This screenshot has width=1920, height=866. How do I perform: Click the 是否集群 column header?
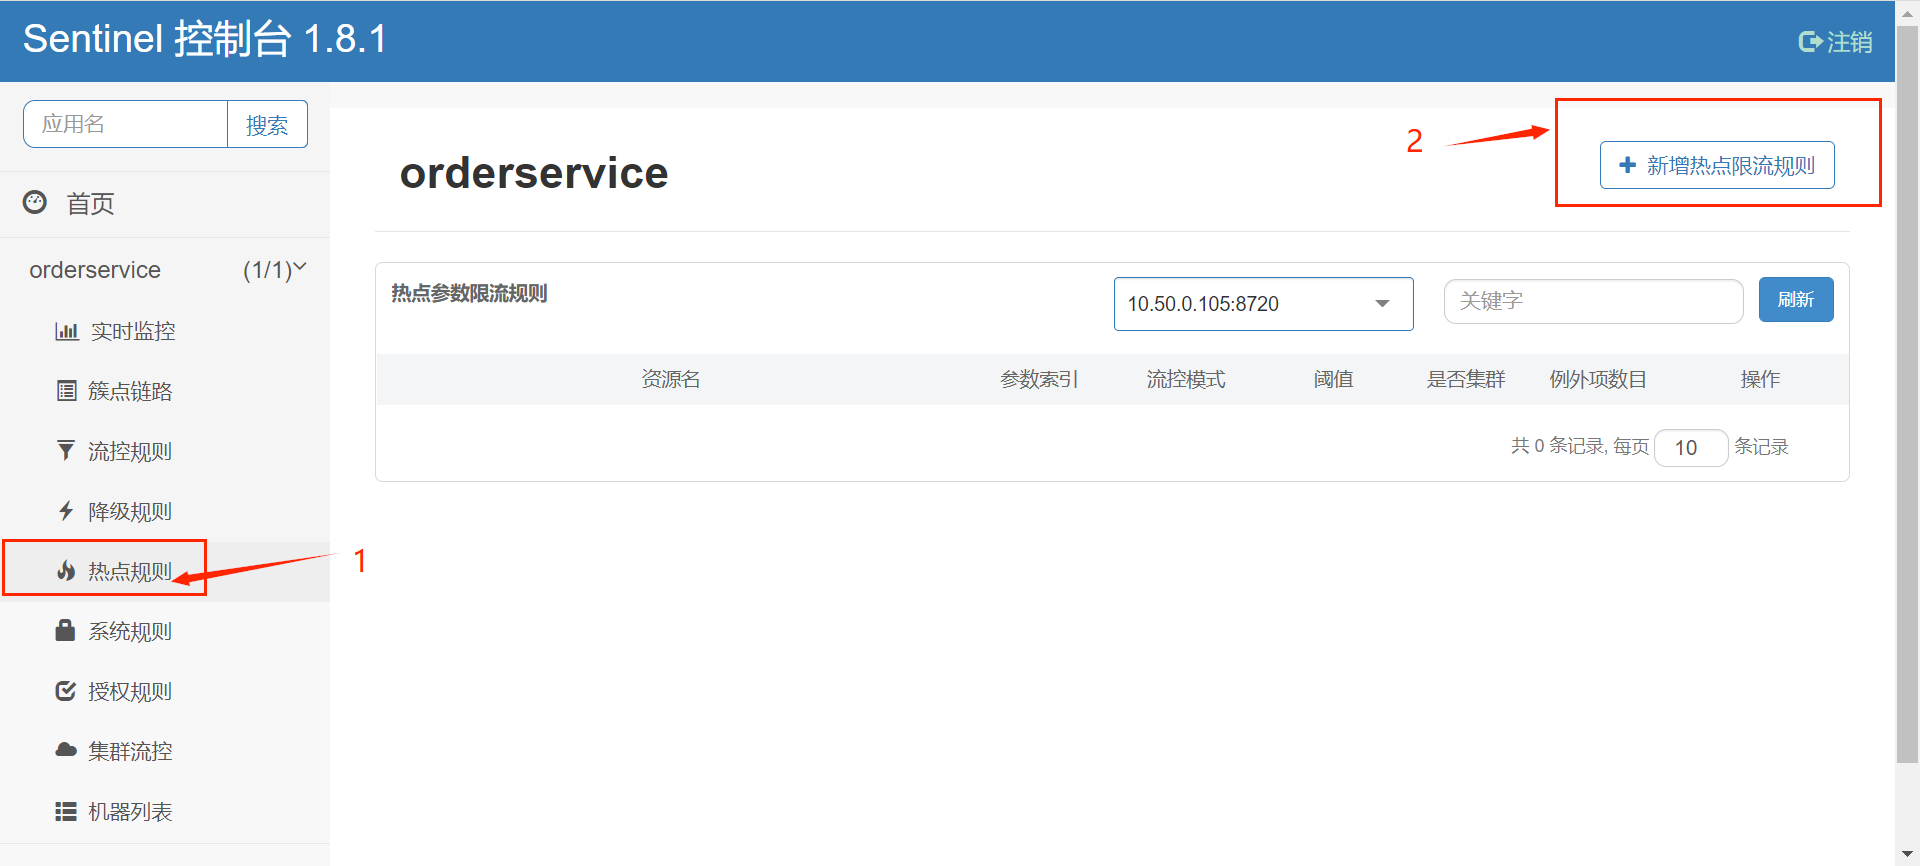pyautogui.click(x=1466, y=379)
